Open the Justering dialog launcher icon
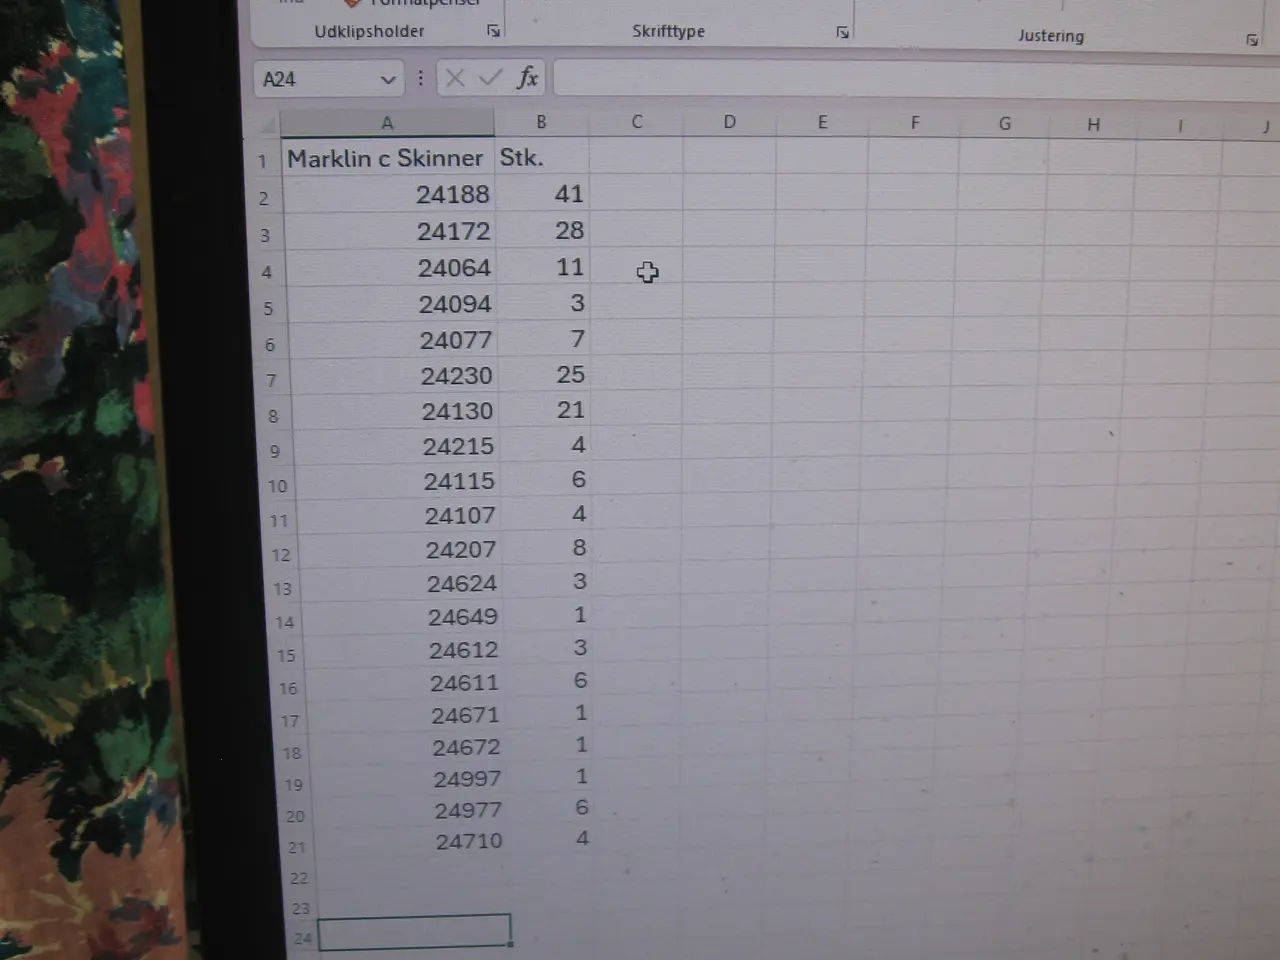 (1251, 40)
